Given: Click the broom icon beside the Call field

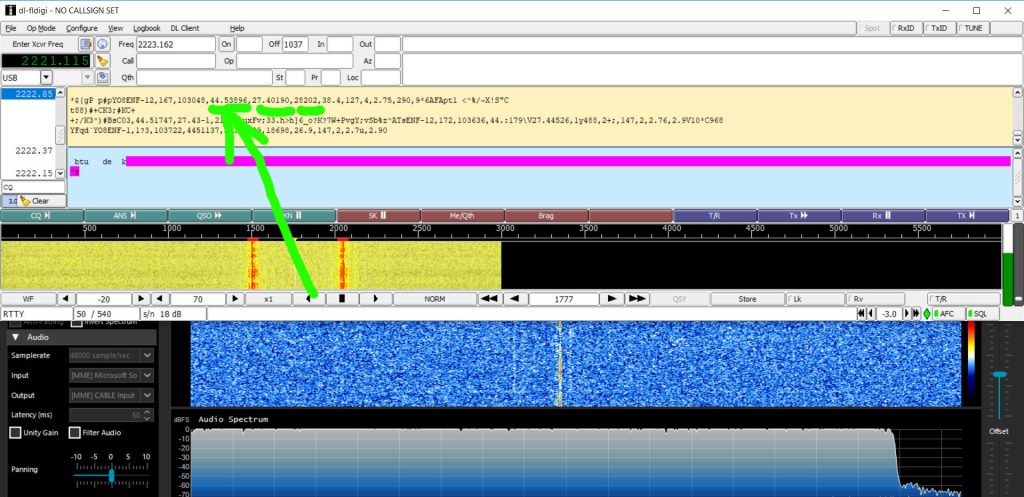Looking at the screenshot, I should point(102,61).
